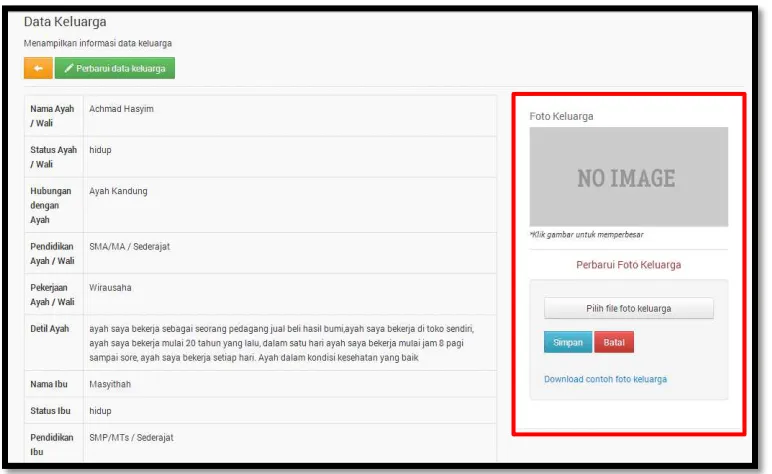Click the Status Ayah / Wali label
Viewport: 772px width, 474px height.
[53, 157]
